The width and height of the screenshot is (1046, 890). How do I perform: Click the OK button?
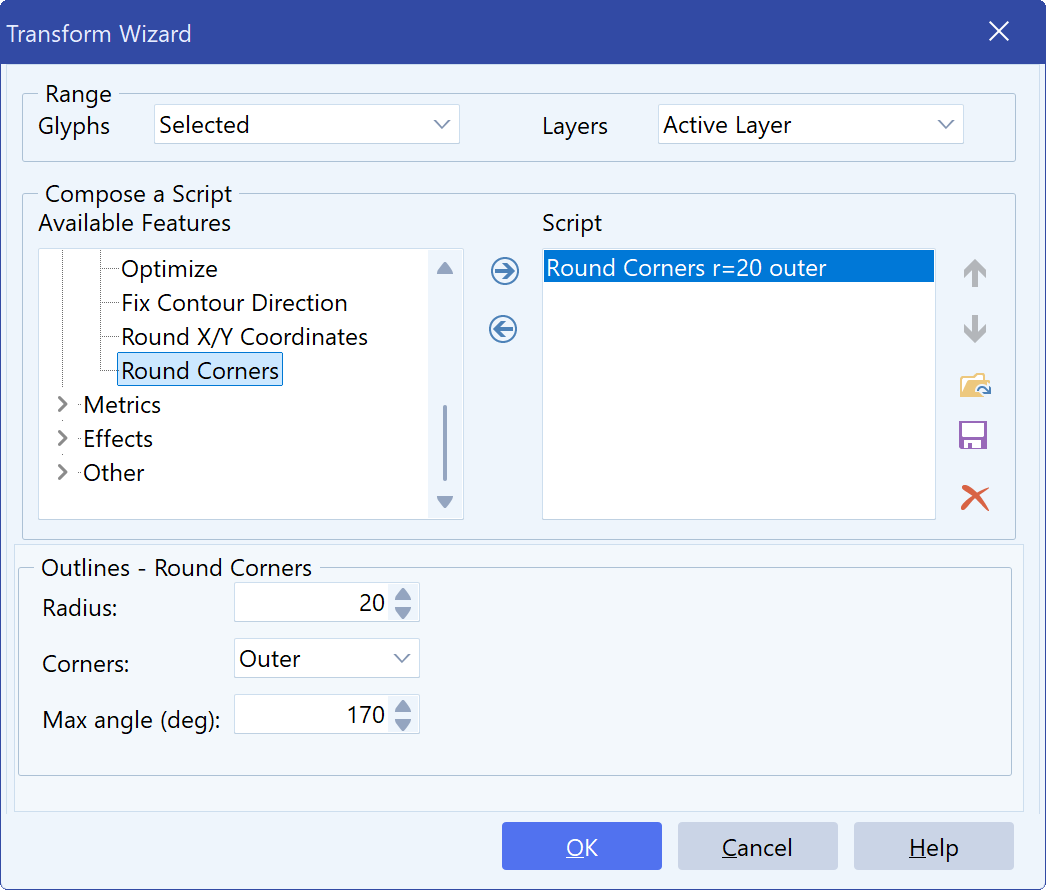point(582,846)
